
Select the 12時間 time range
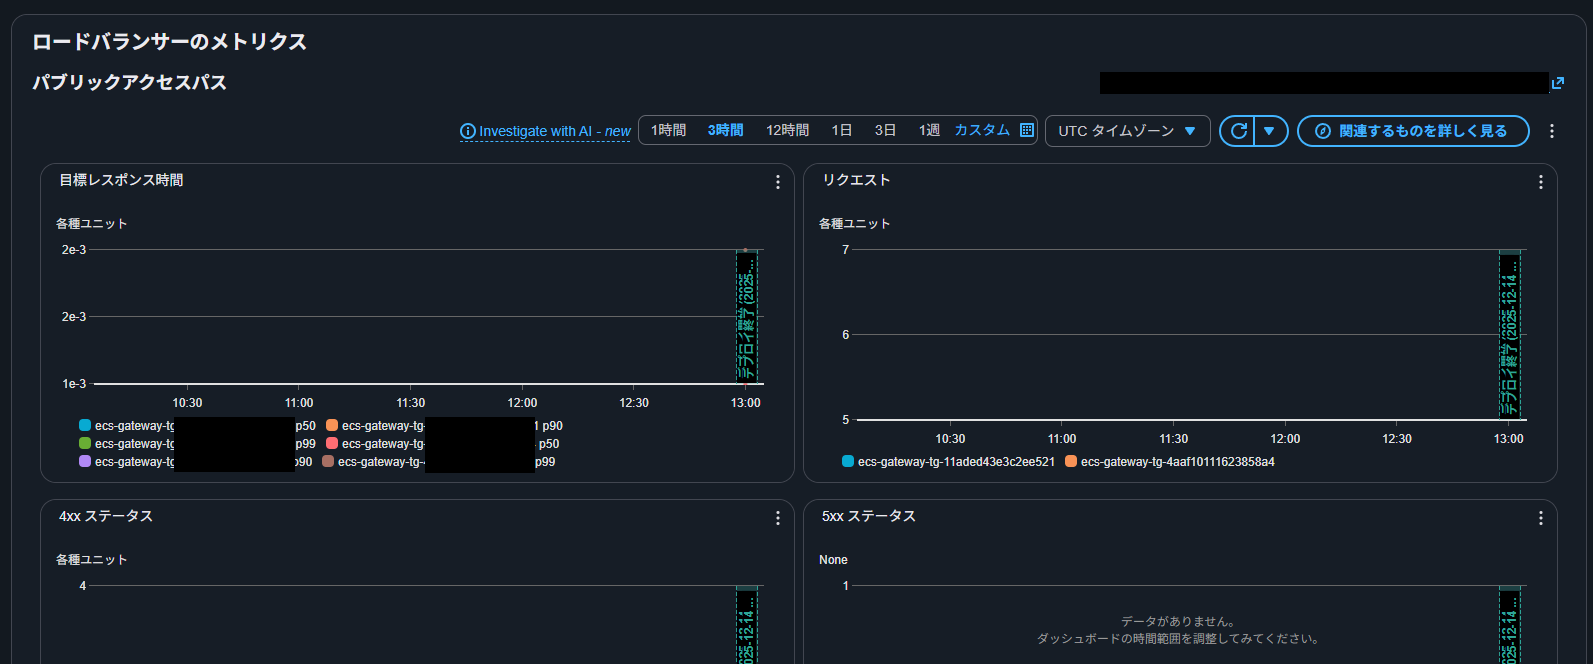tap(787, 130)
